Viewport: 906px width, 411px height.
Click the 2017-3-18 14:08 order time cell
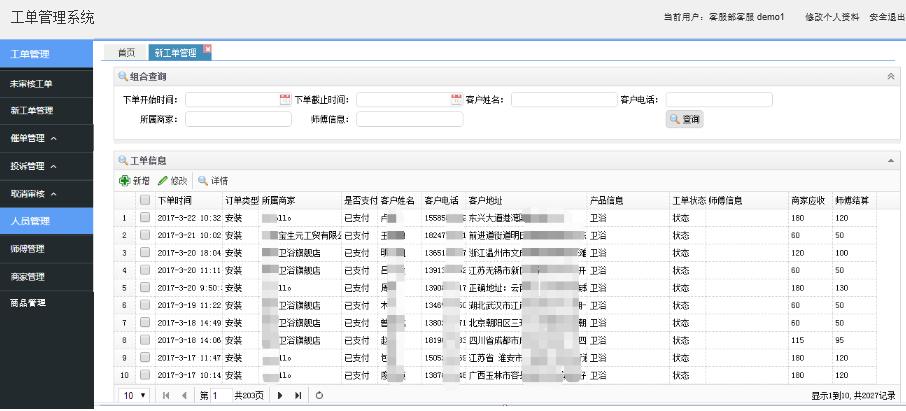[x=189, y=340]
